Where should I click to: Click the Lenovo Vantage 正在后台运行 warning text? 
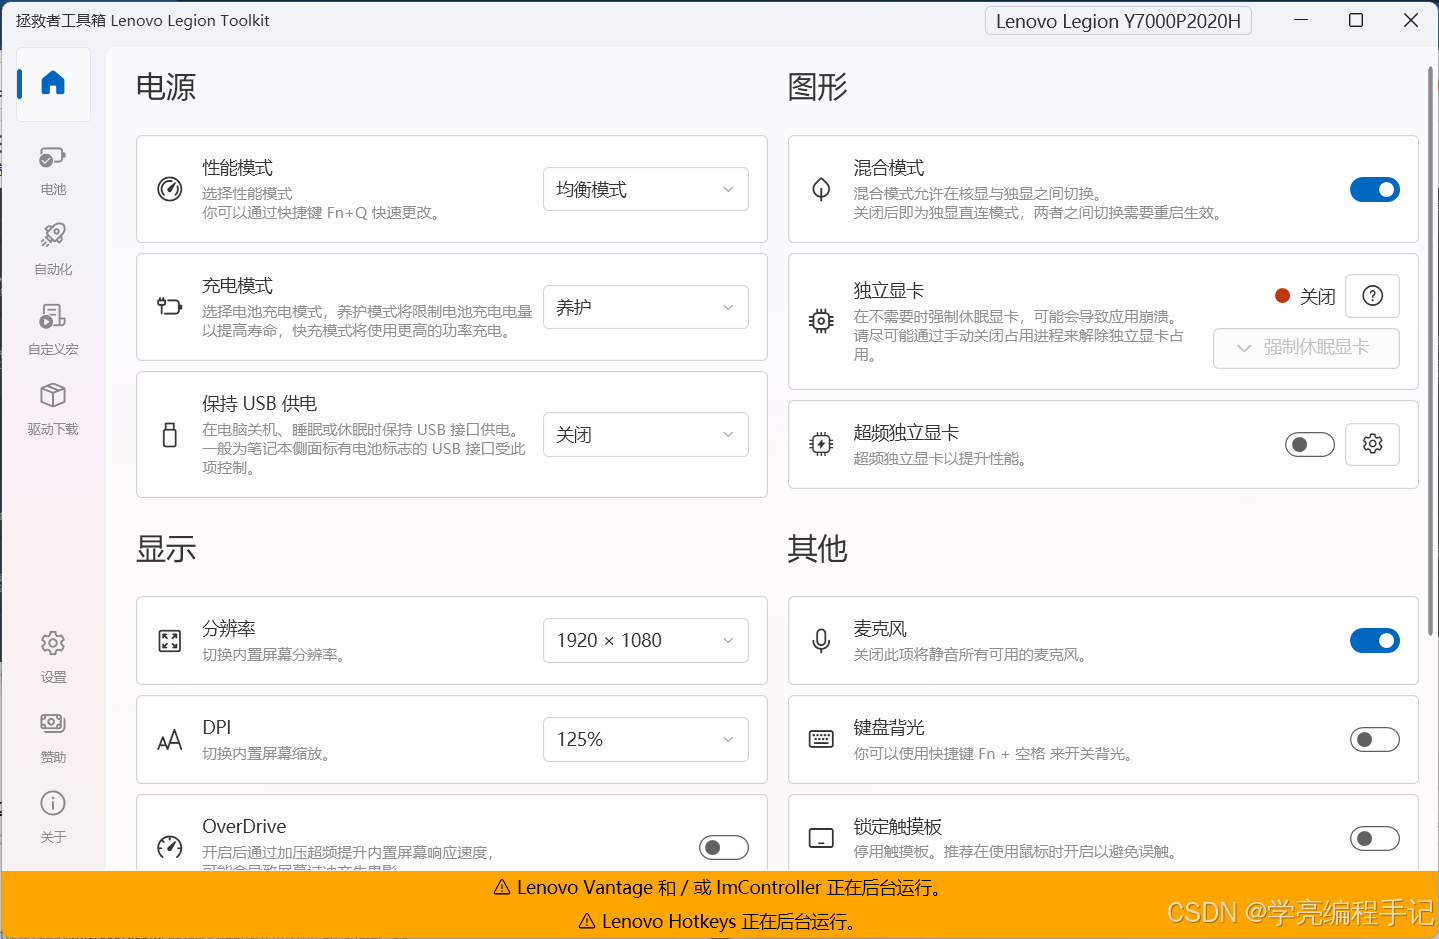[x=731, y=888]
